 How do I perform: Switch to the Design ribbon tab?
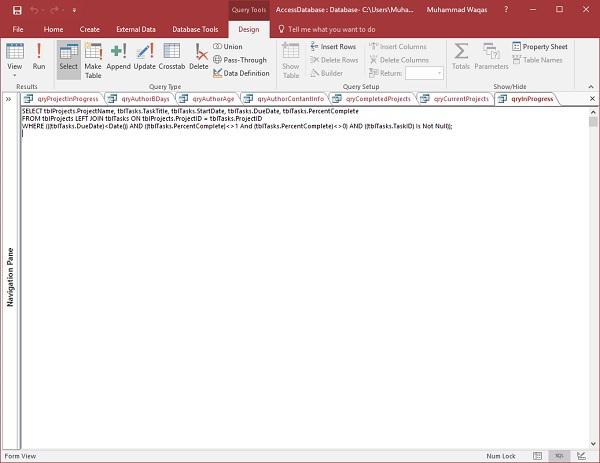[x=249, y=29]
